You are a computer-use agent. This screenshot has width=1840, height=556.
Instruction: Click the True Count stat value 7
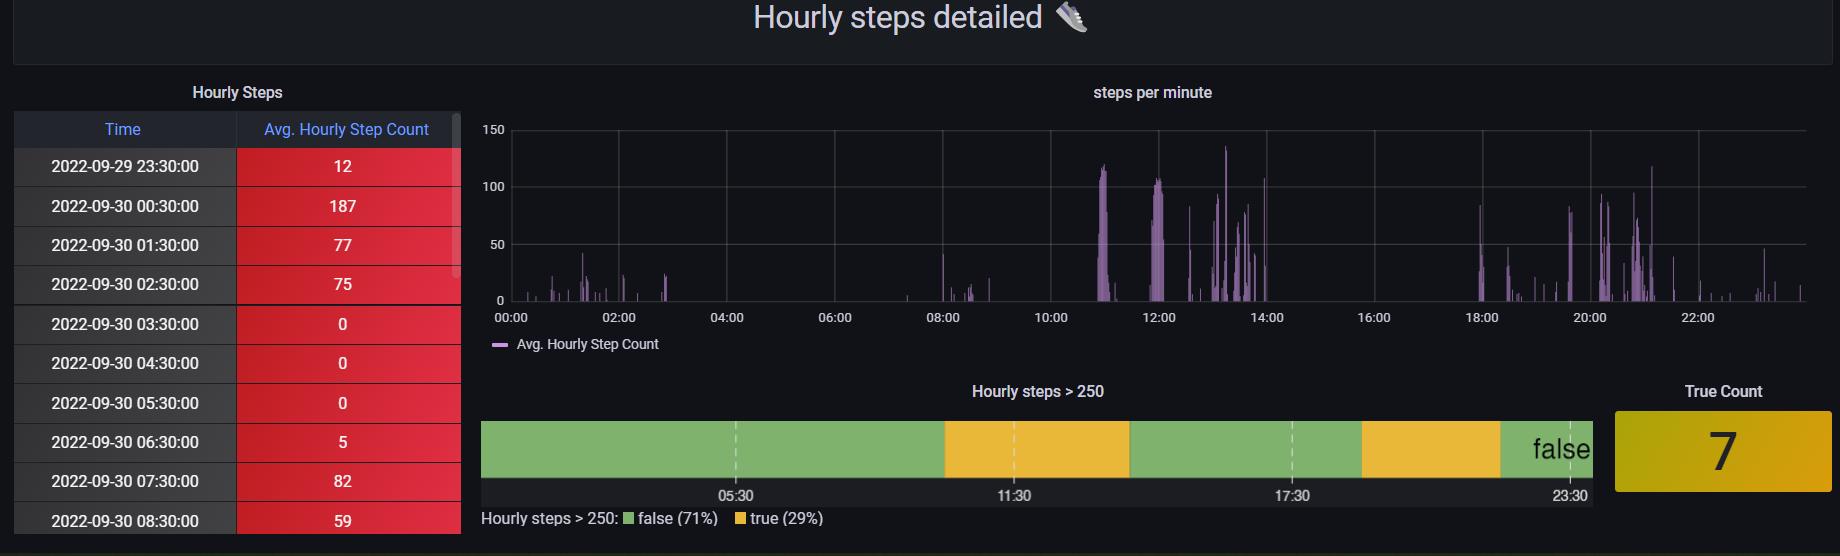click(x=1722, y=451)
